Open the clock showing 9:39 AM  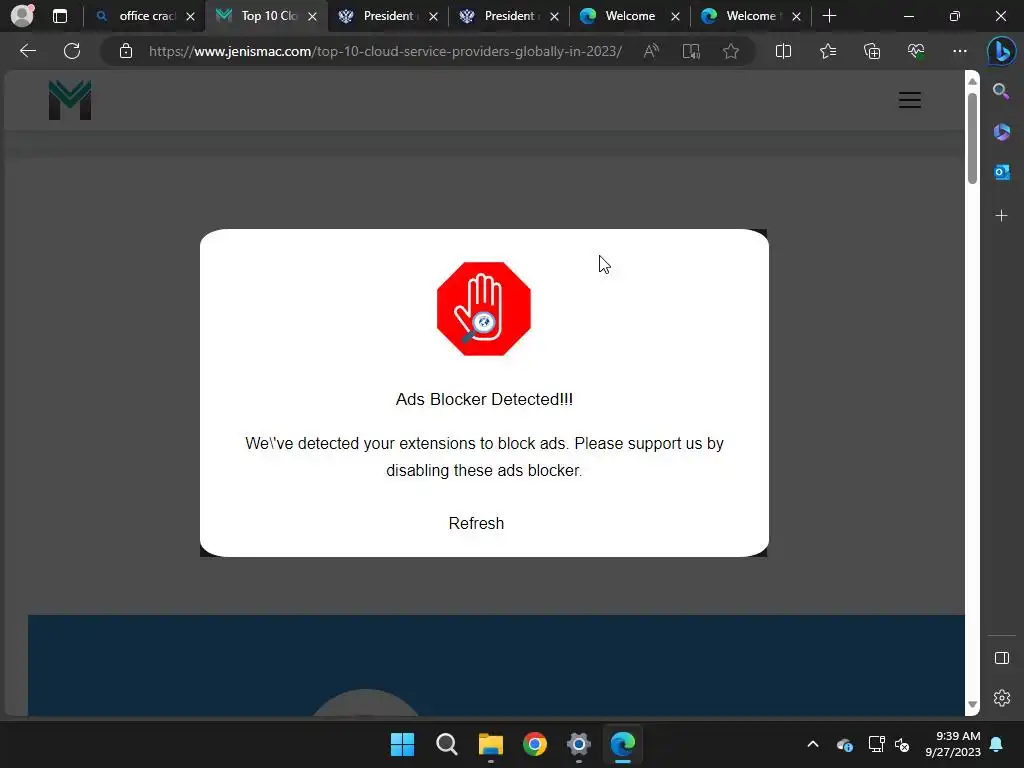pos(953,744)
